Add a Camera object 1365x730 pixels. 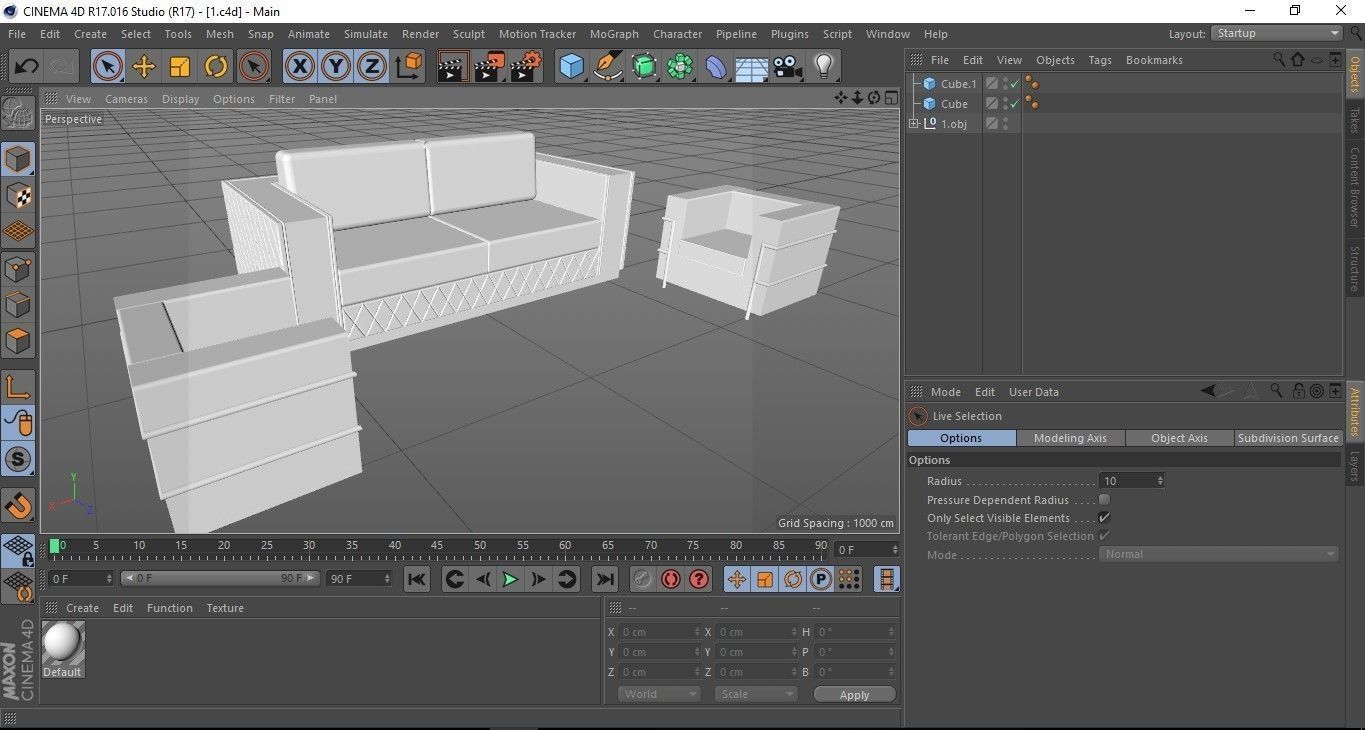point(787,67)
